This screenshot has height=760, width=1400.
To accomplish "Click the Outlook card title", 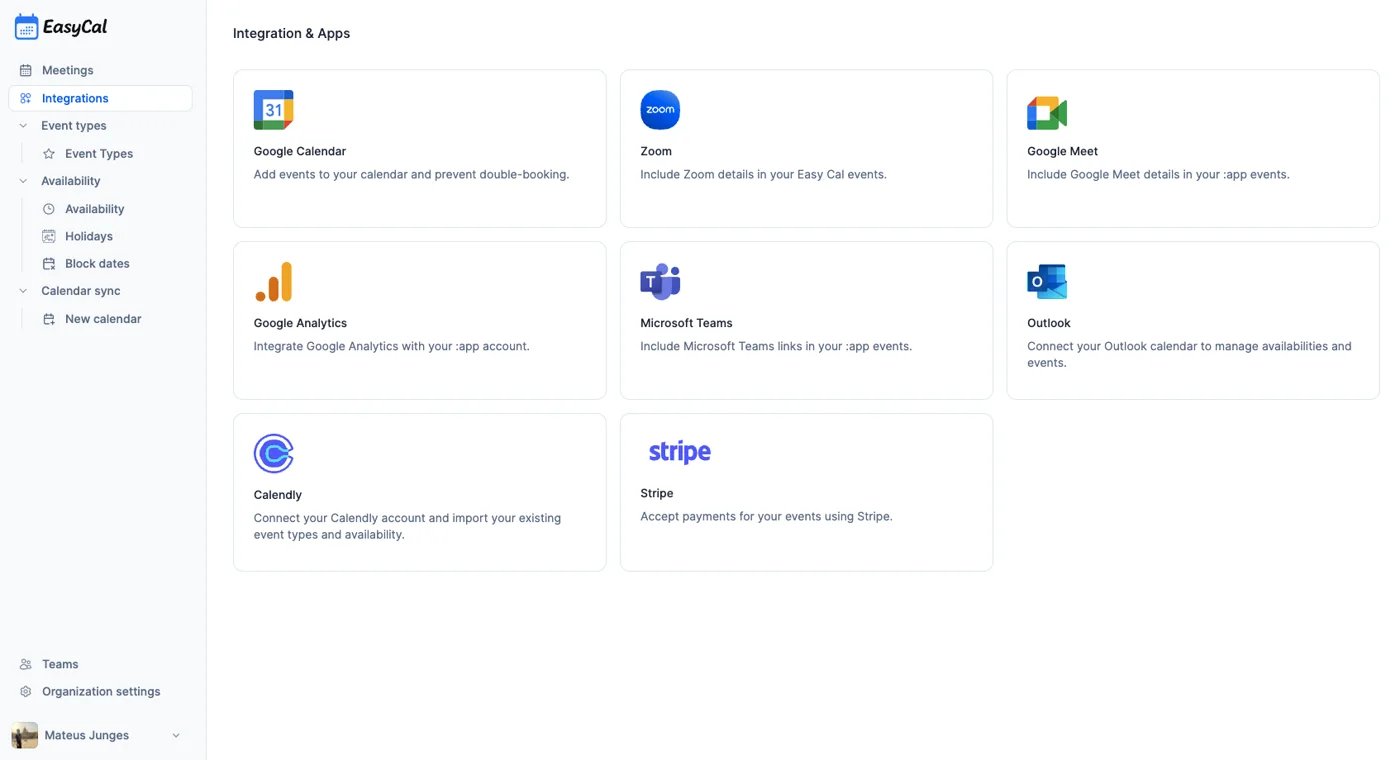I will 1049,323.
